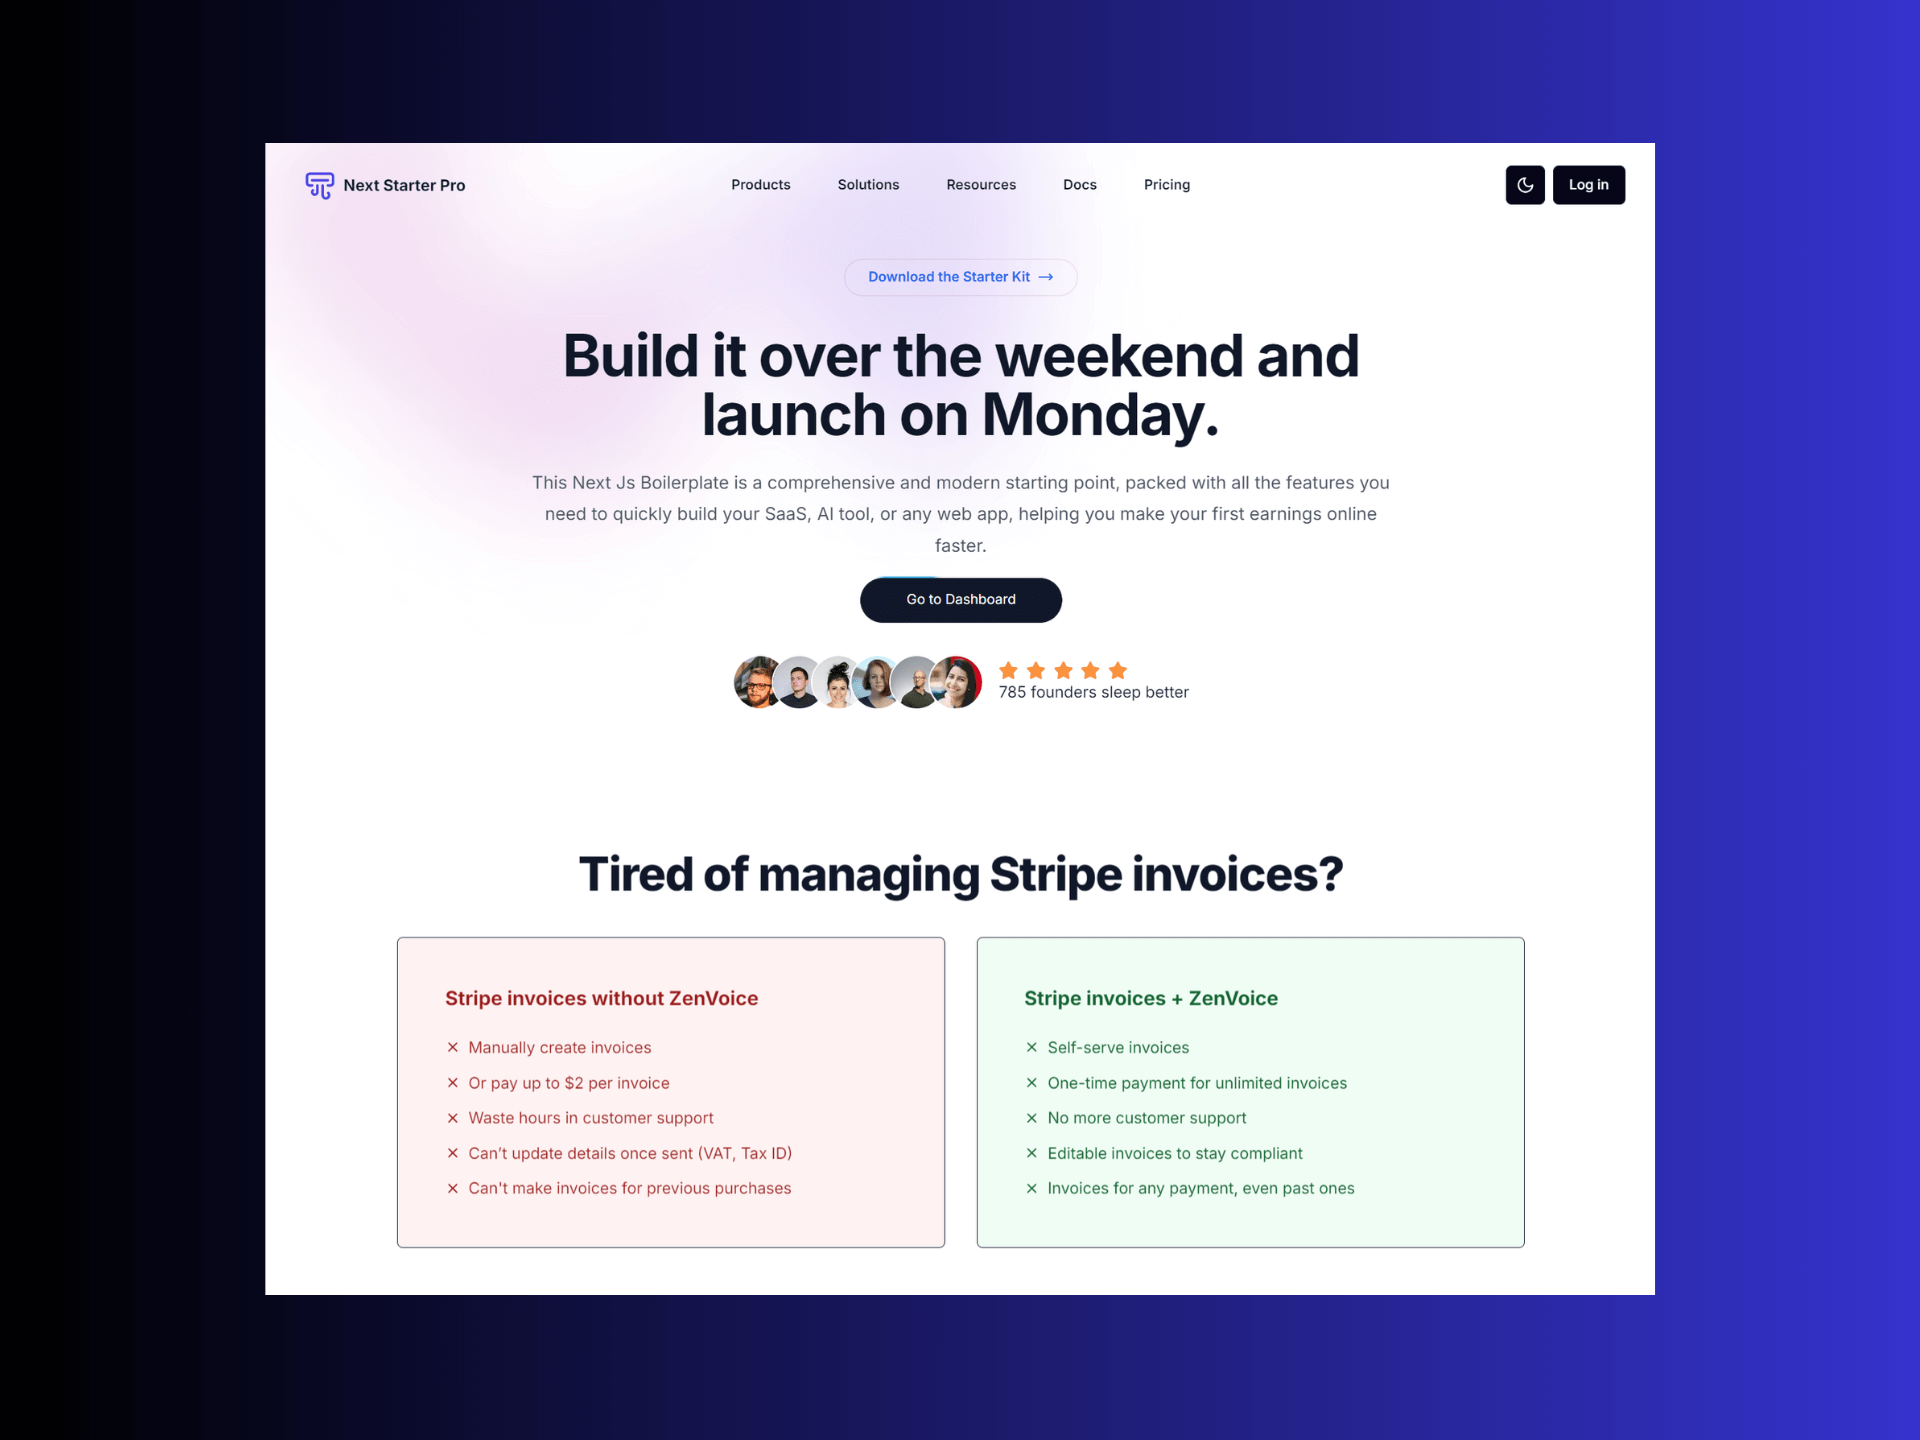
Task: Click the 'Or pay up to $2 per invoice' text
Action: pyautogui.click(x=569, y=1083)
